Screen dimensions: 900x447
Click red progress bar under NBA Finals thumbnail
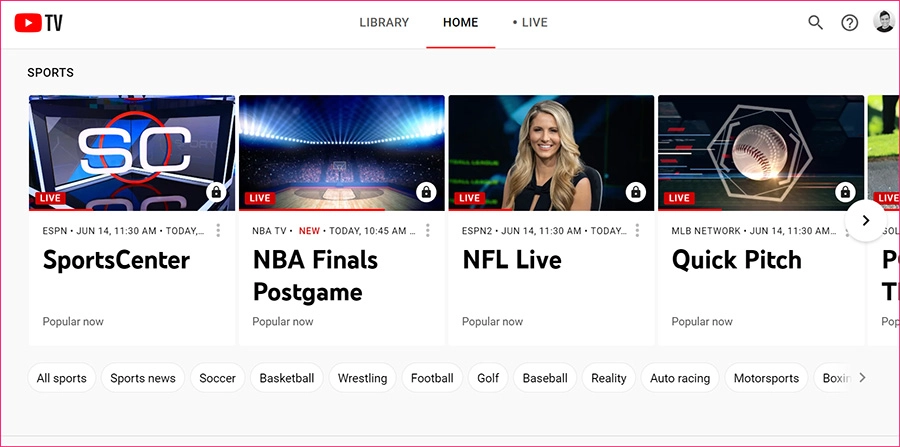click(312, 209)
